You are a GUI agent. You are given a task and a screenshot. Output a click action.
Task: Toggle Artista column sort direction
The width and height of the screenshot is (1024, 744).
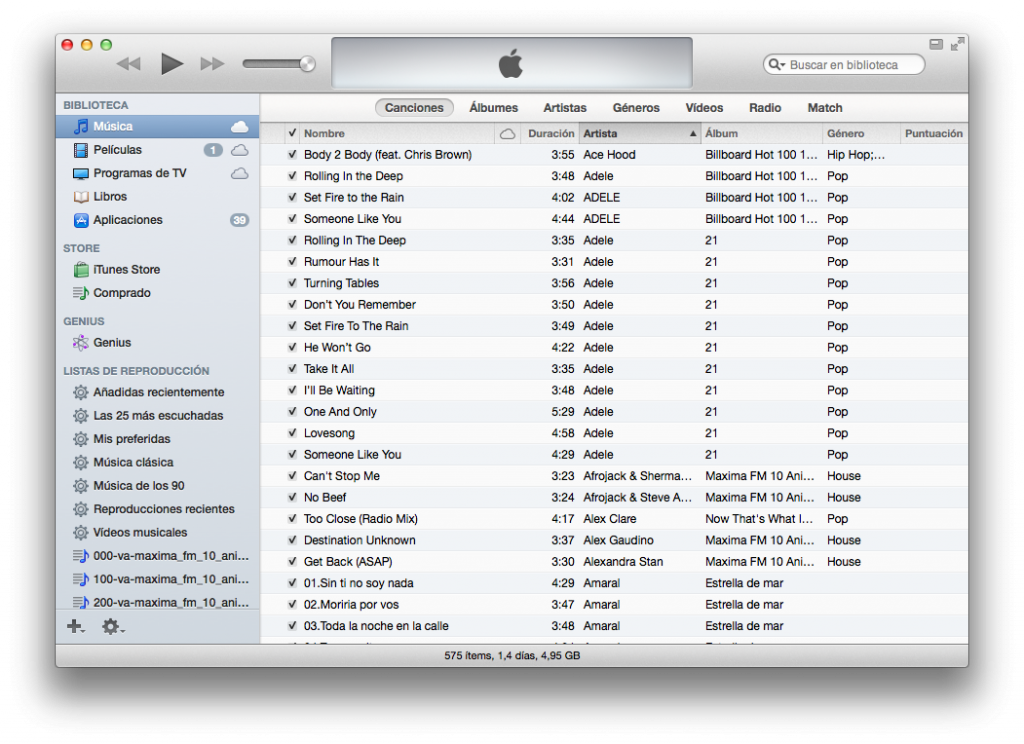pos(640,134)
